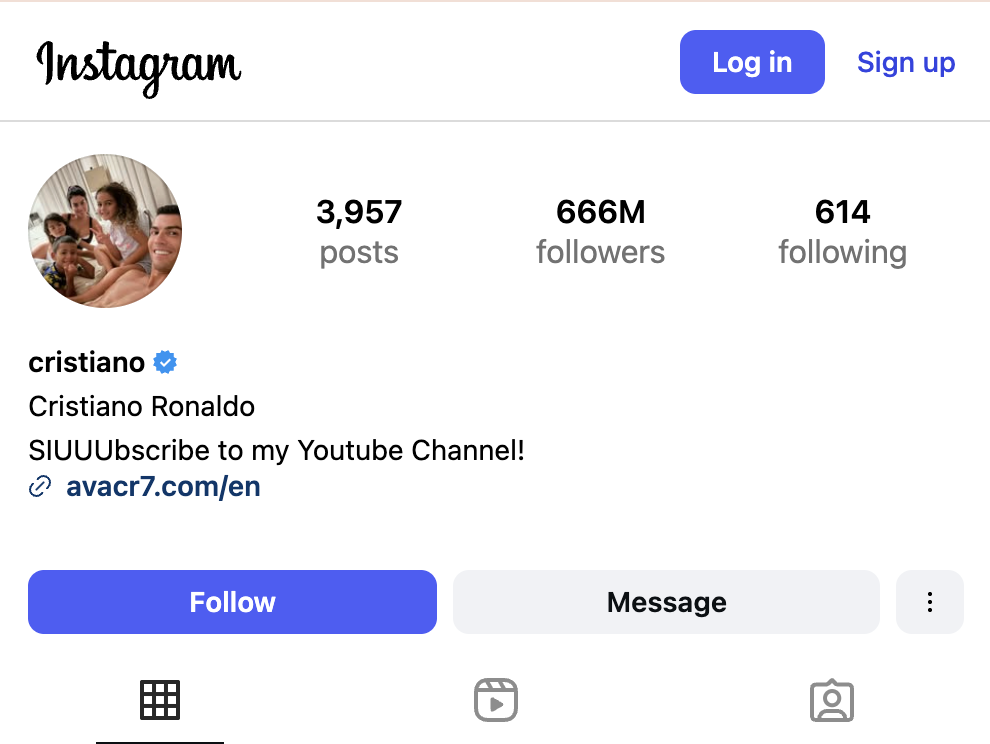Switch to the posts grid view icon

pyautogui.click(x=160, y=700)
